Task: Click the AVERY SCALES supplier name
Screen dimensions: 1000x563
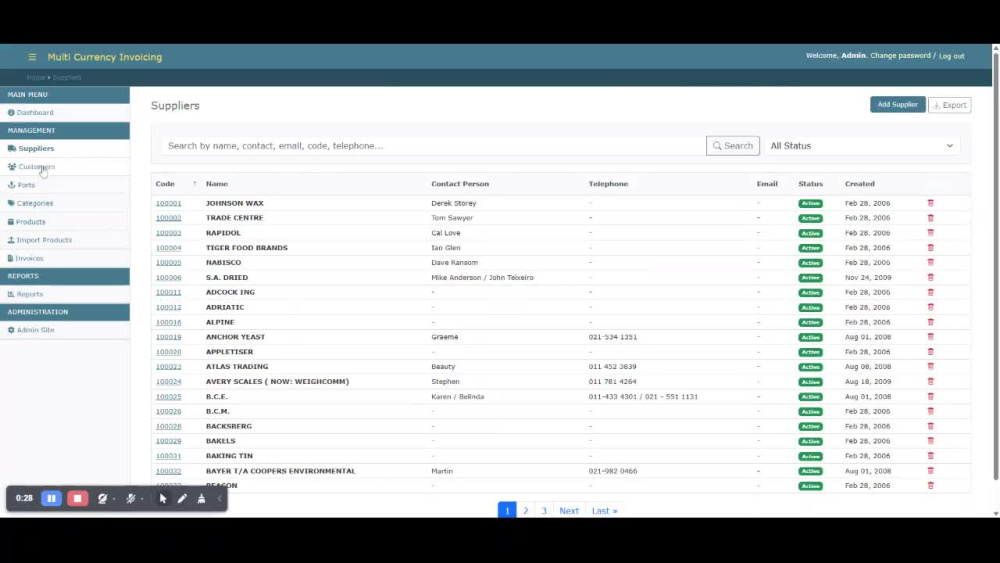Action: click(277, 381)
